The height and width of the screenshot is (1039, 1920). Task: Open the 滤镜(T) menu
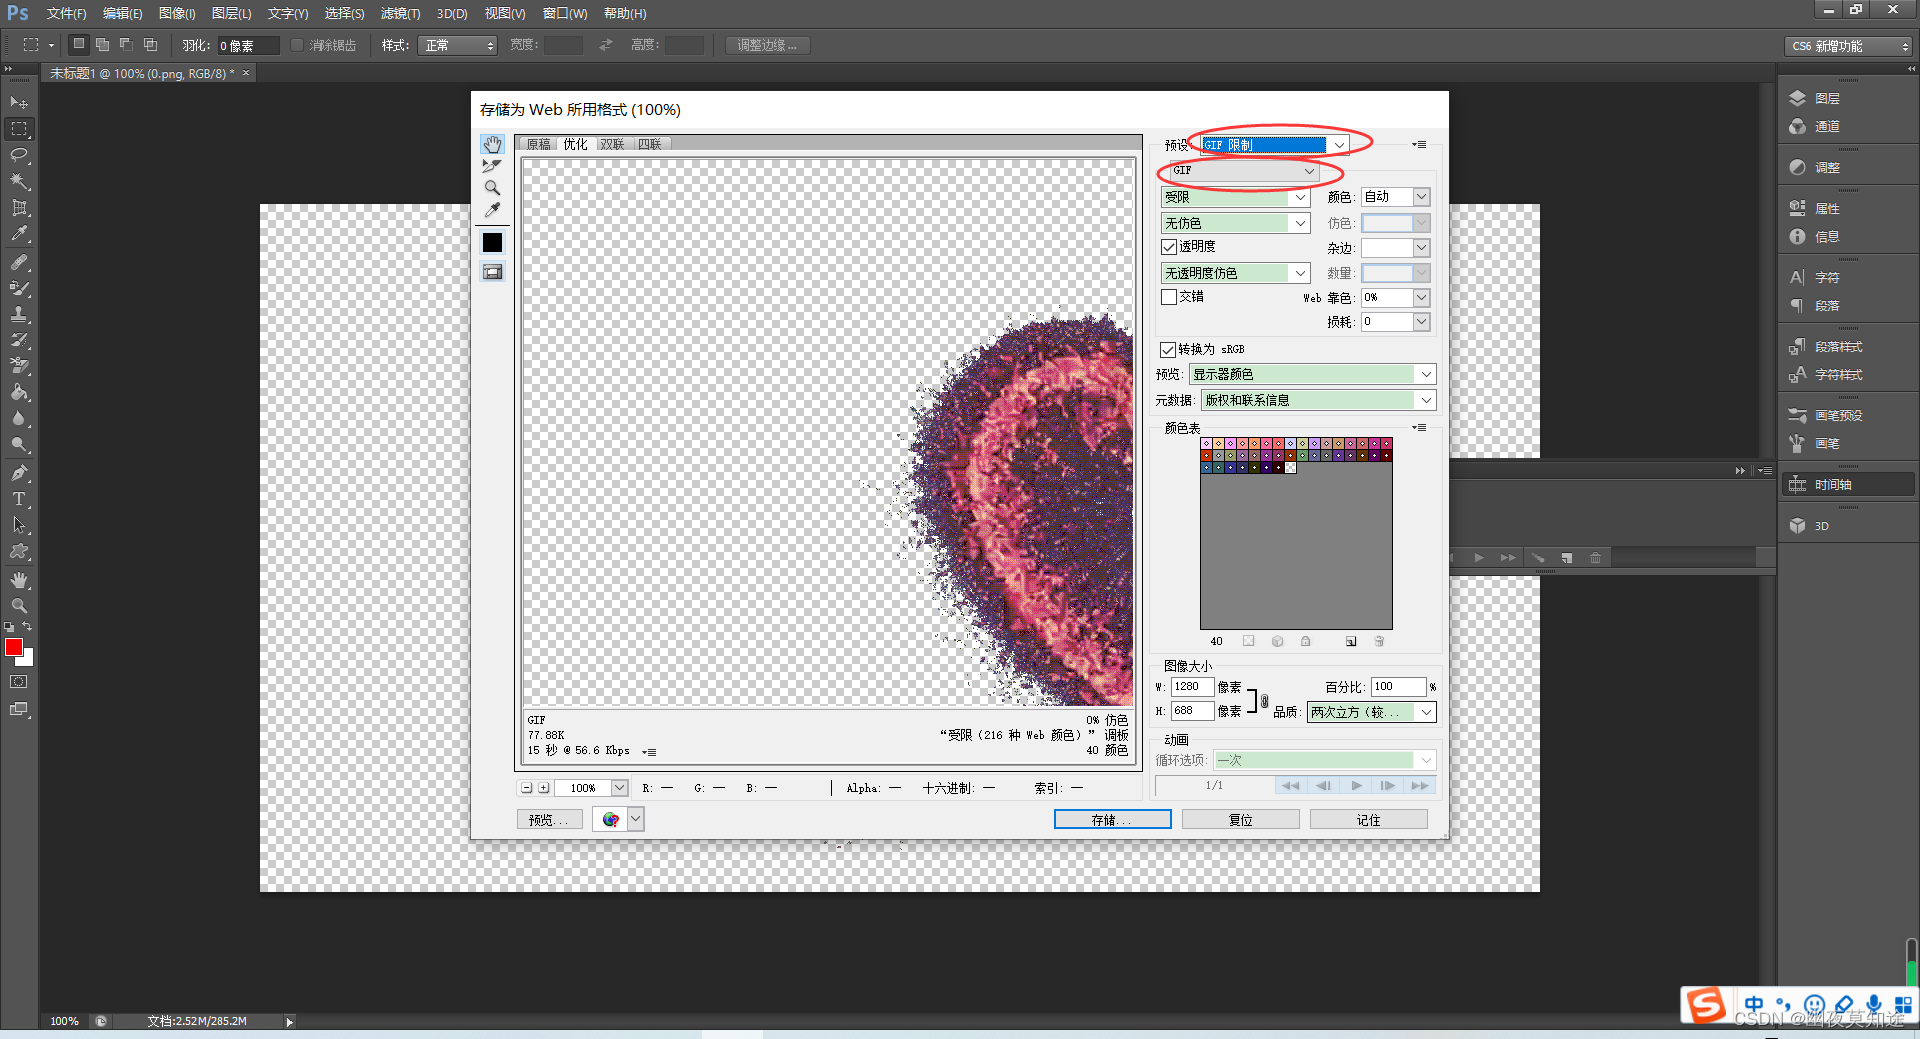[x=400, y=13]
